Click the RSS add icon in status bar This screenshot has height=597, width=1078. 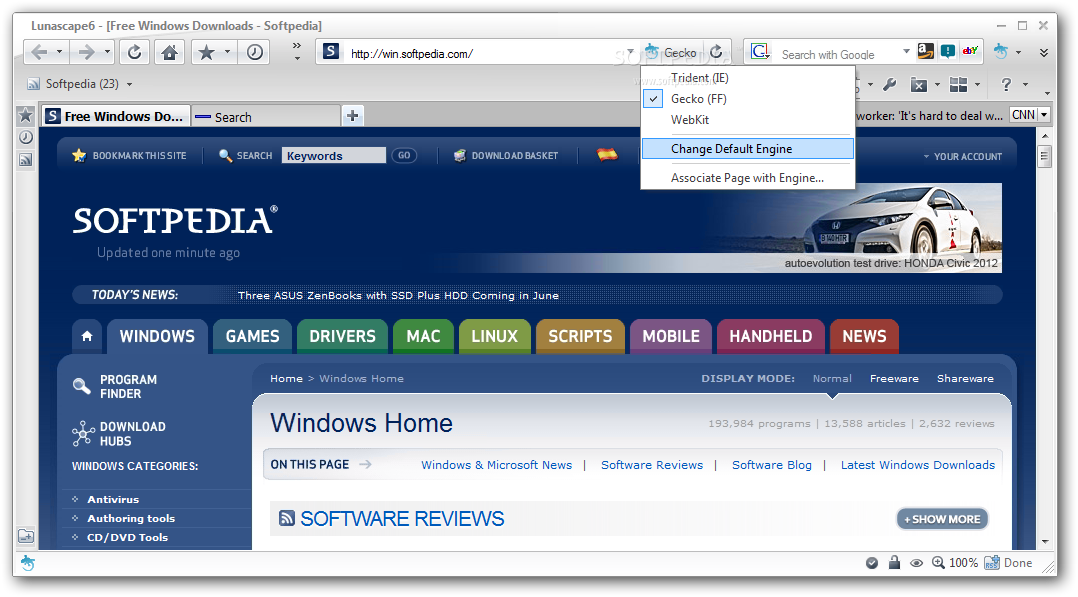point(991,563)
